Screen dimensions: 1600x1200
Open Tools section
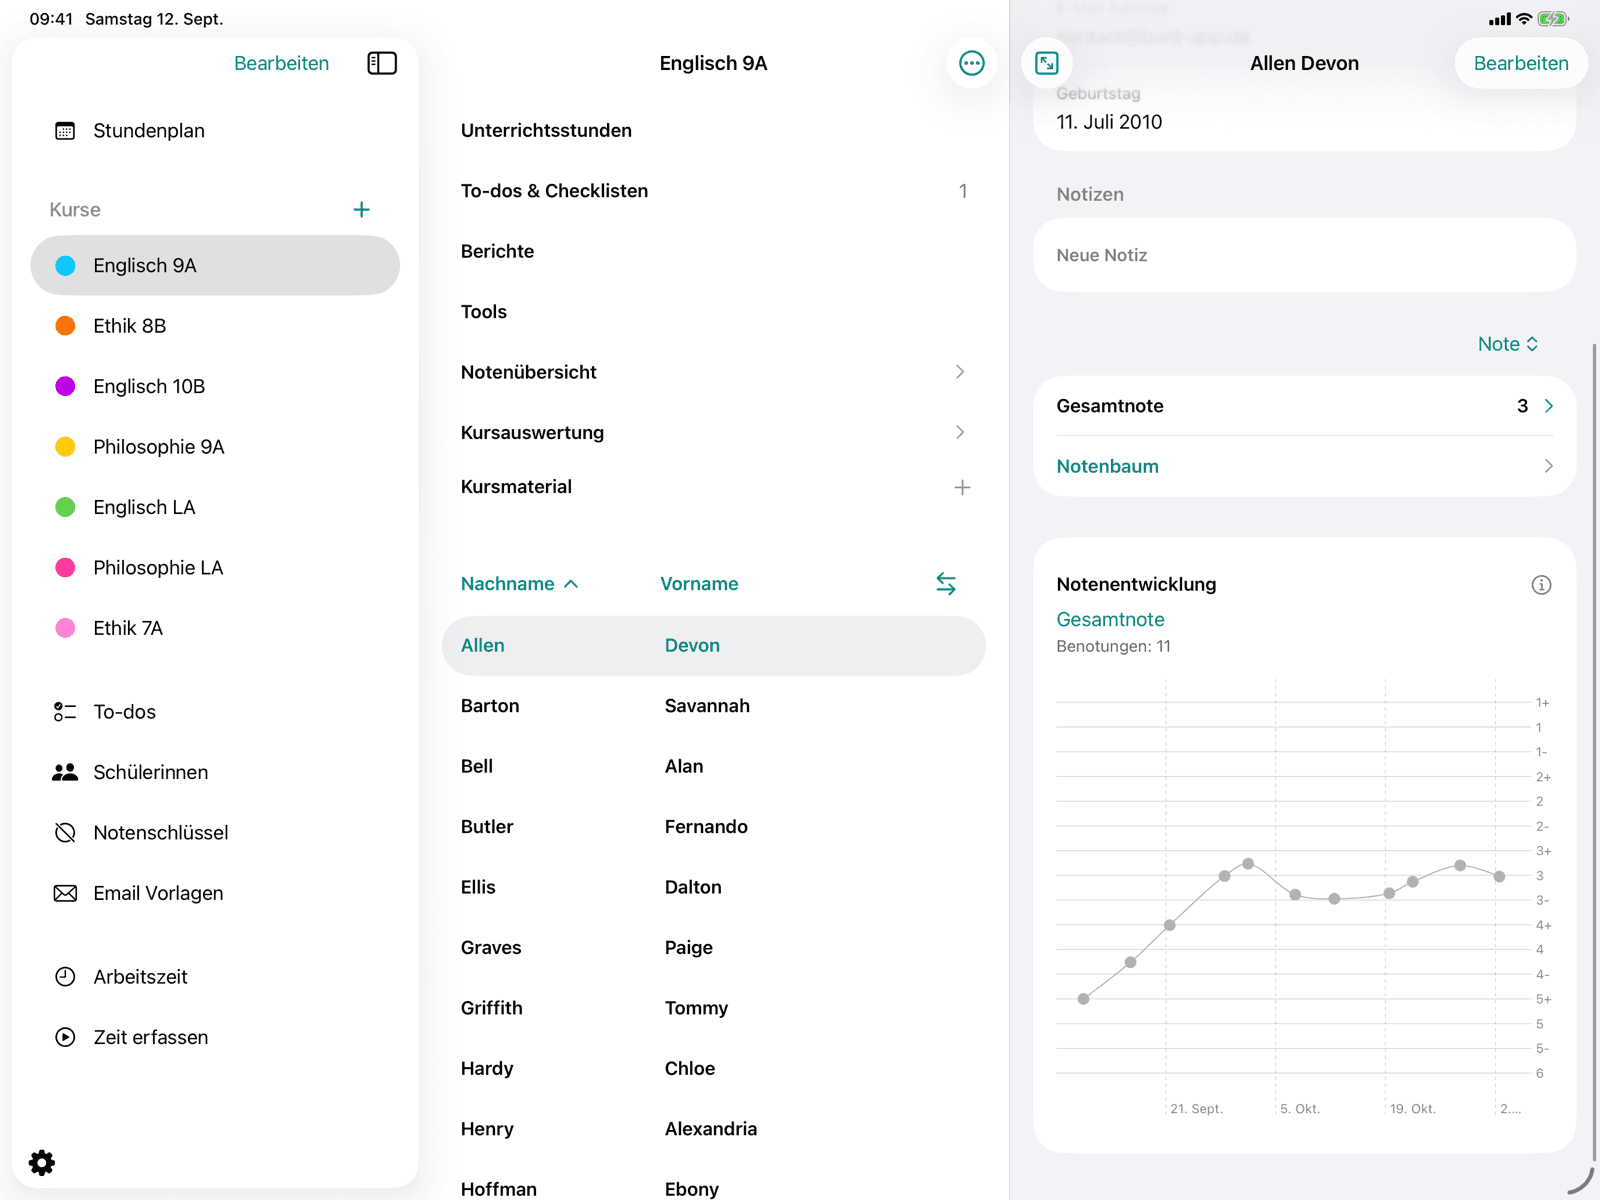pos(713,312)
